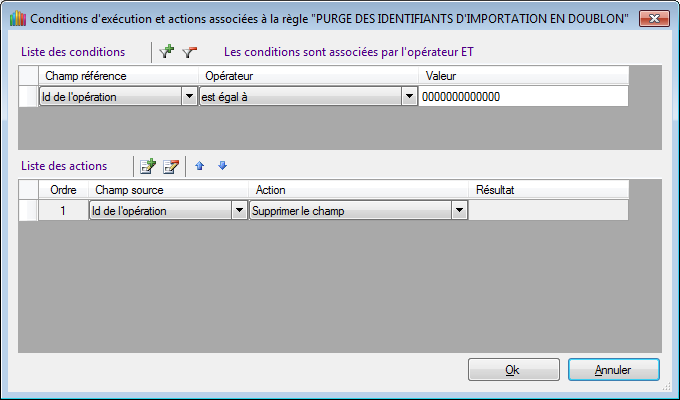This screenshot has height=400, width=680.
Task: Click the add action icon
Action: tap(148, 166)
